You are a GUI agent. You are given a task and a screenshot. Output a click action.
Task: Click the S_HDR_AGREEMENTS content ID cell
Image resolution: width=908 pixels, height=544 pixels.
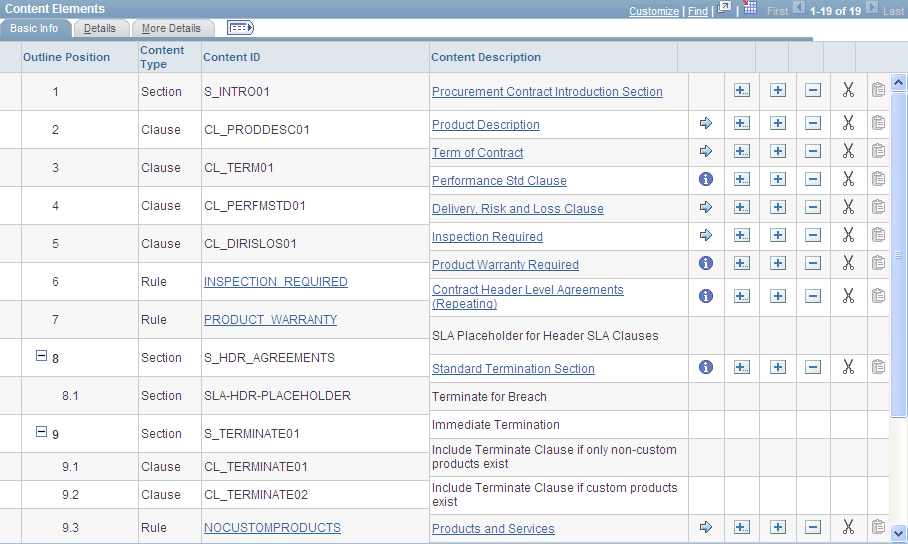tap(269, 358)
